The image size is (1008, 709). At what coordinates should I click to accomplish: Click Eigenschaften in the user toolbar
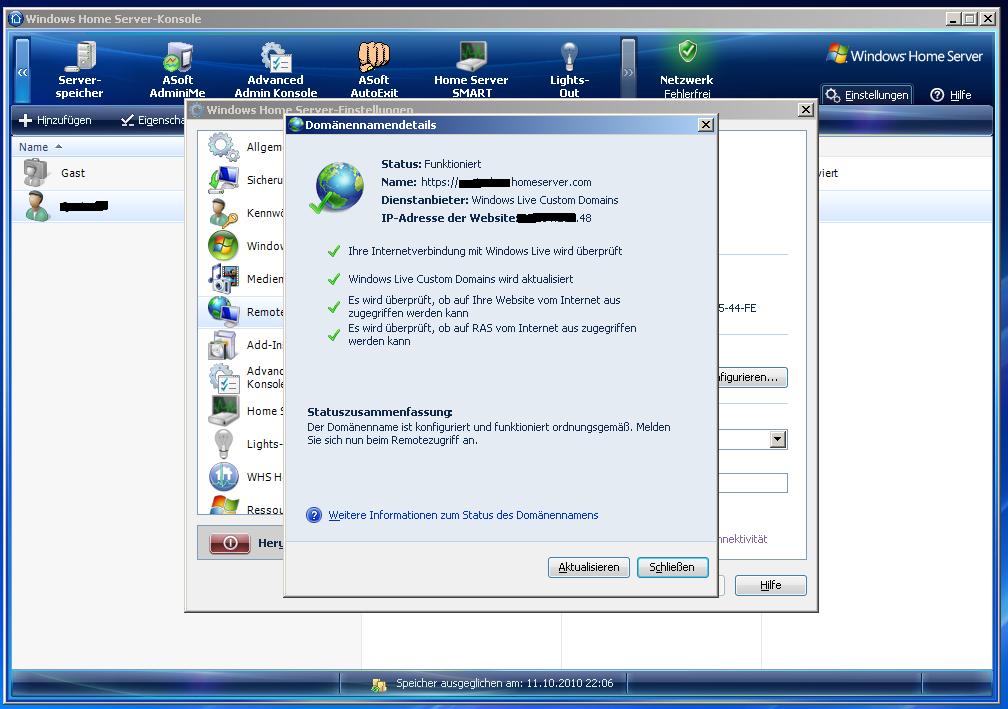point(153,120)
